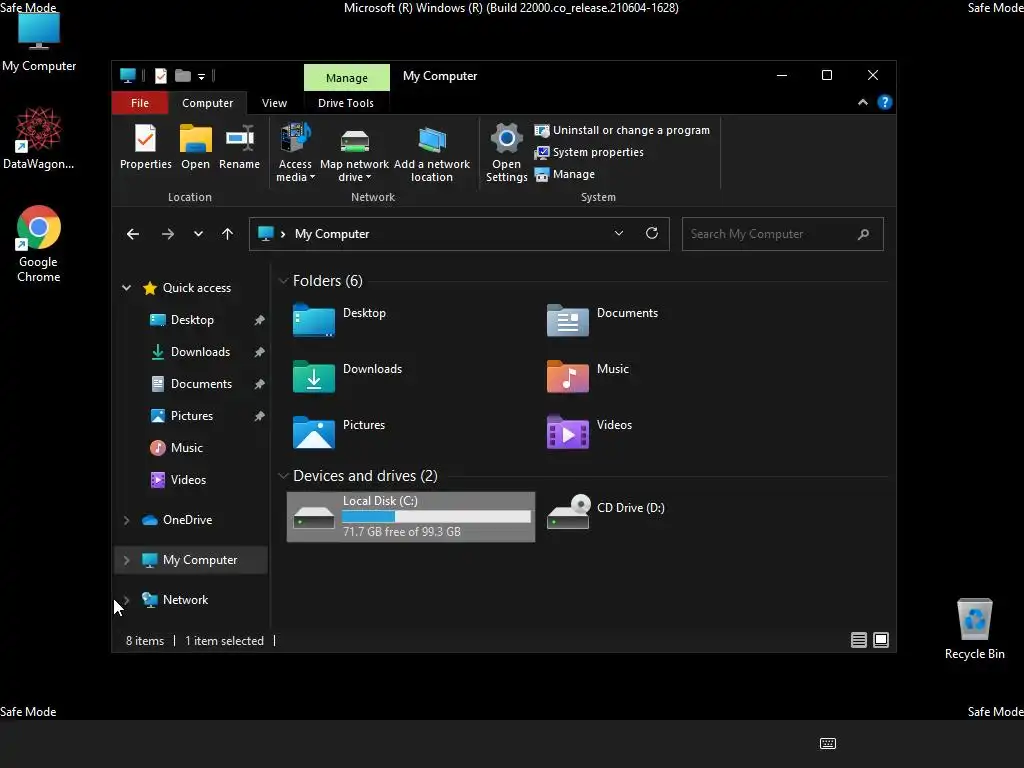This screenshot has height=768, width=1024.
Task: Collapse the Folders (6) group
Action: coord(283,281)
